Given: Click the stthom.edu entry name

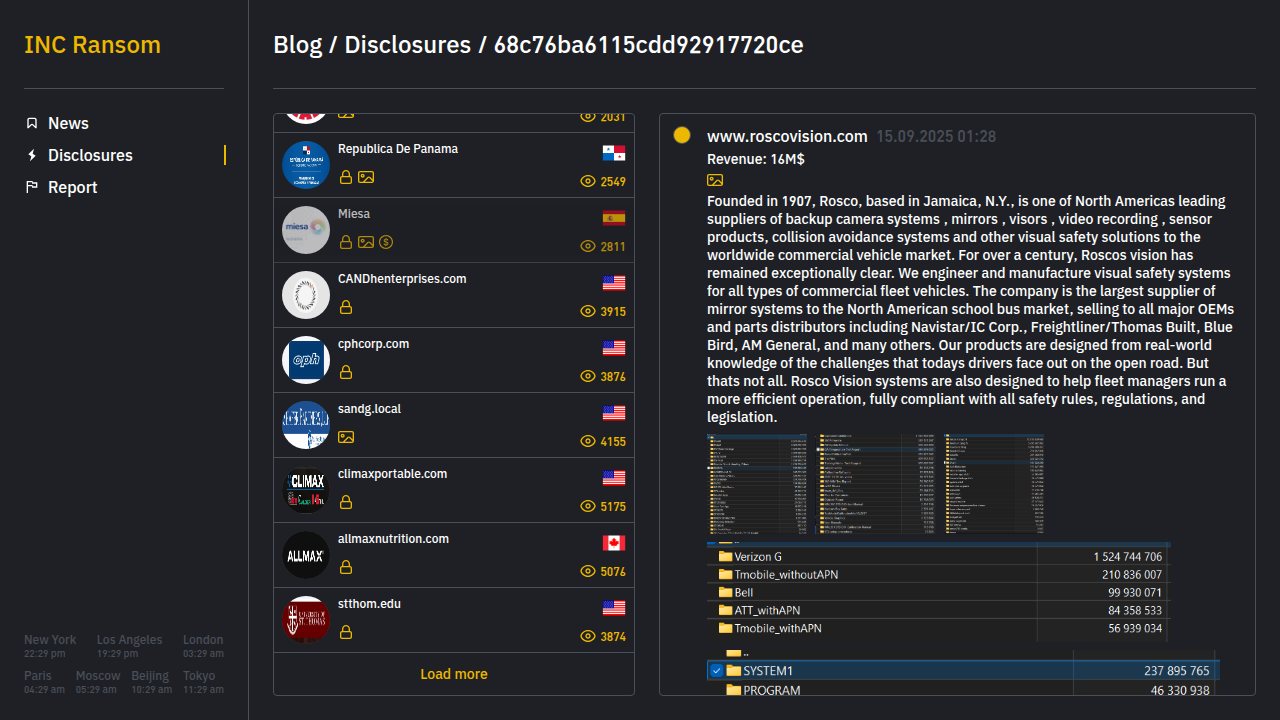Looking at the screenshot, I should tap(369, 604).
